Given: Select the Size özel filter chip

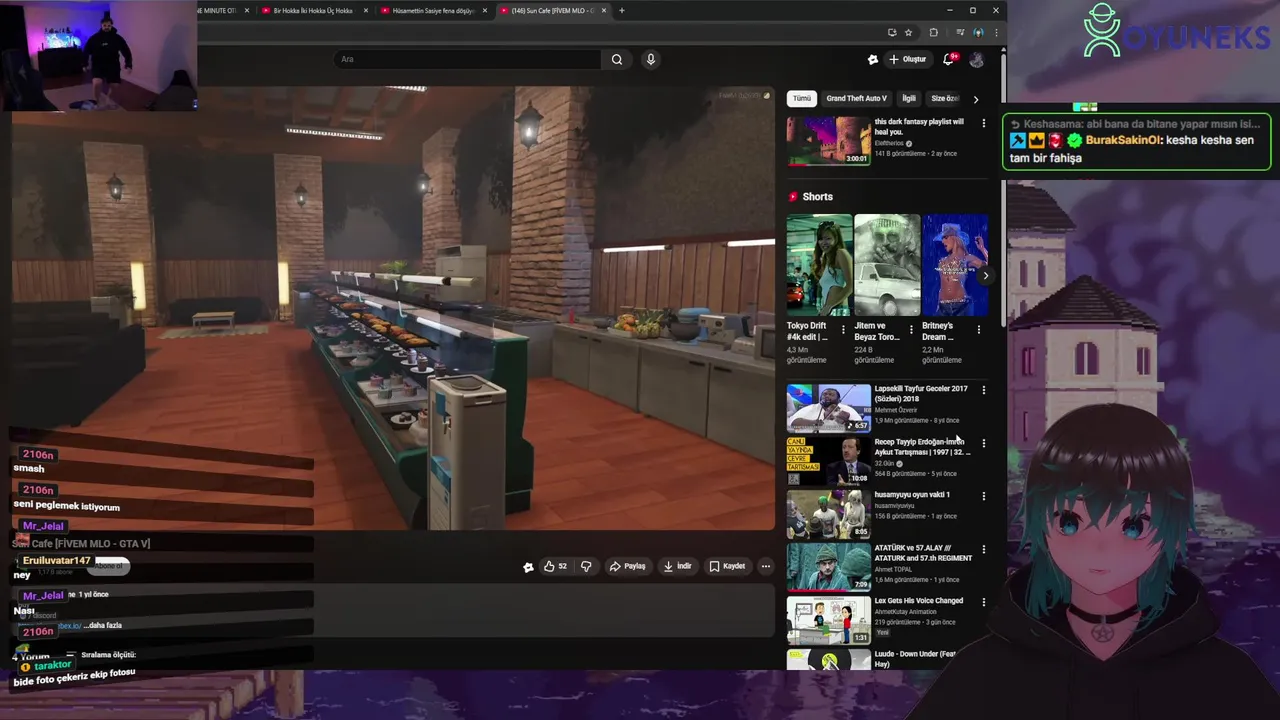Looking at the screenshot, I should point(944,98).
